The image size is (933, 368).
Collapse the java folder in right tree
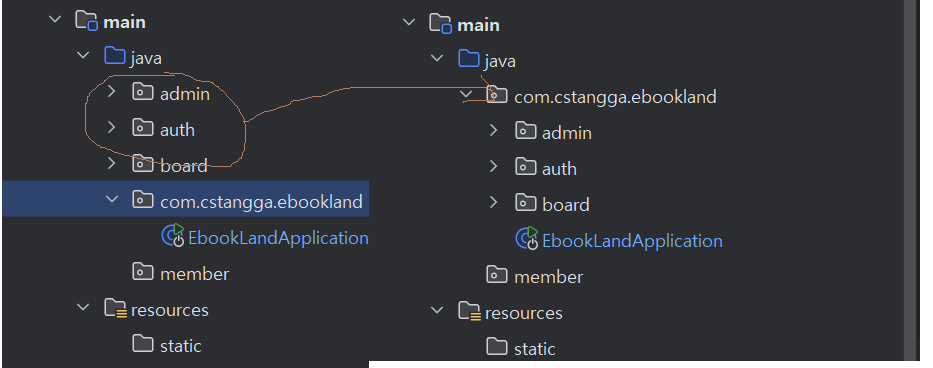coord(437,58)
